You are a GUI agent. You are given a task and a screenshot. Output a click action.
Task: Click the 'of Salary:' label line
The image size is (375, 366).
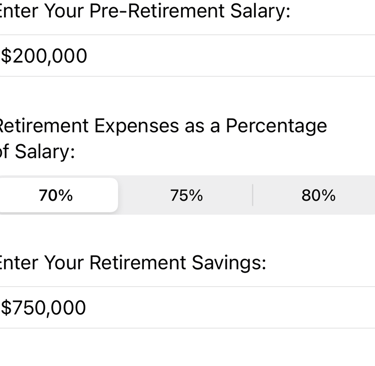click(x=37, y=152)
